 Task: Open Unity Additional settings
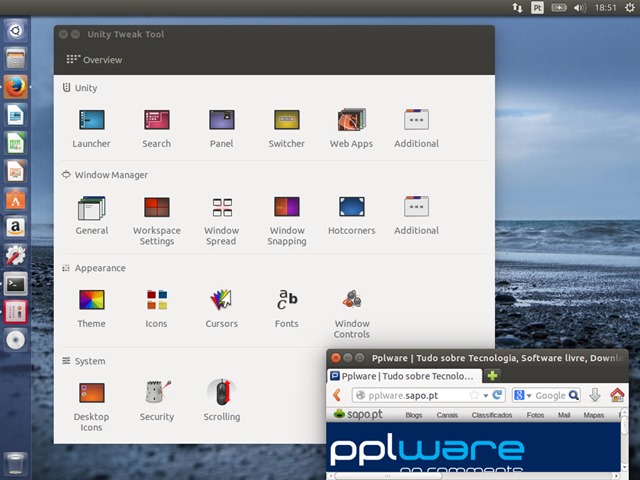[416, 129]
